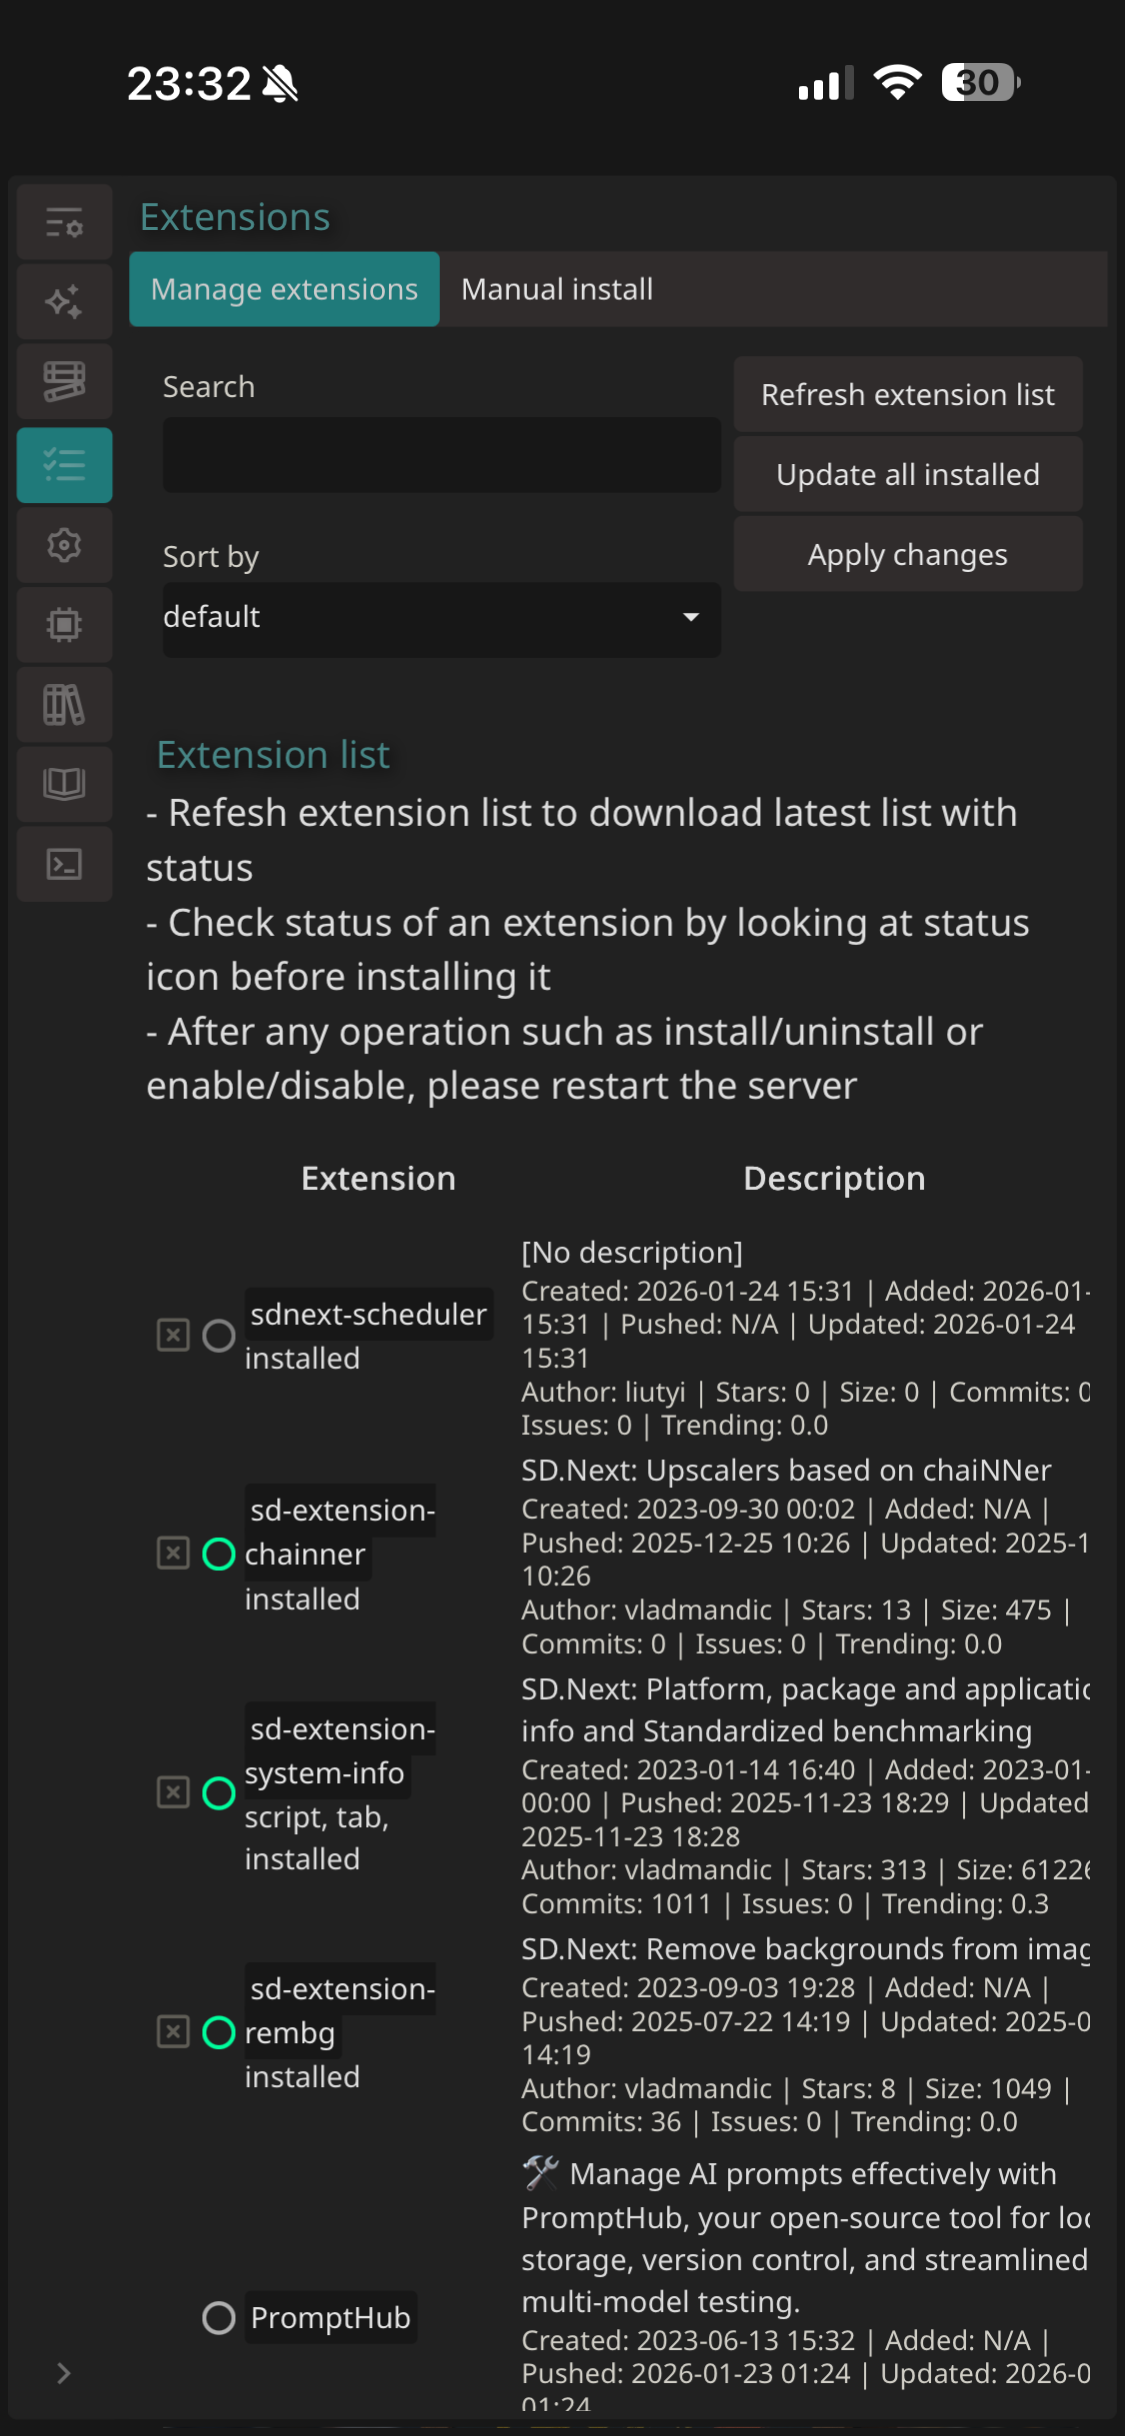Open the terminal console sidebar icon
This screenshot has height=2436, width=1125.
pyautogui.click(x=64, y=864)
